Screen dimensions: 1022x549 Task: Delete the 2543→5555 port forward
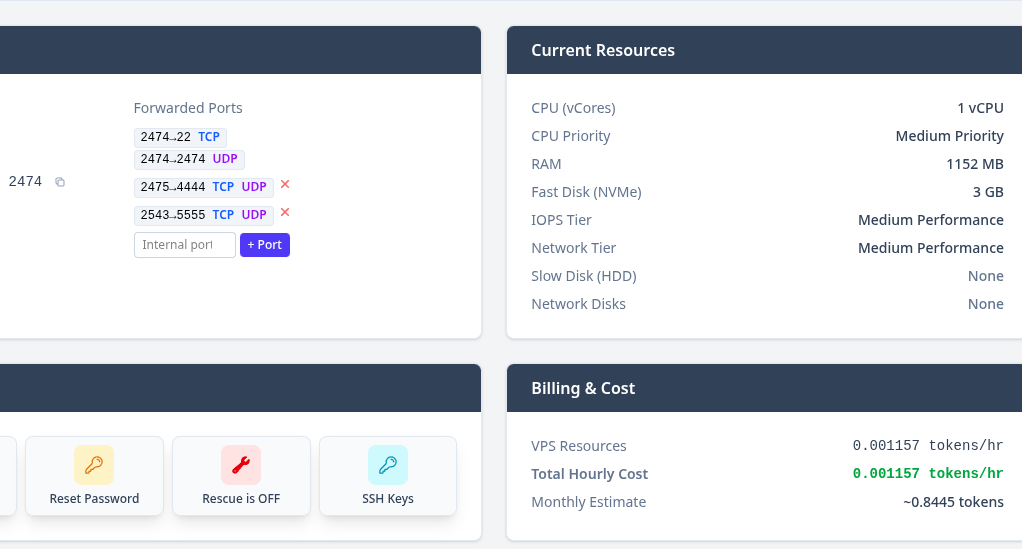(285, 213)
